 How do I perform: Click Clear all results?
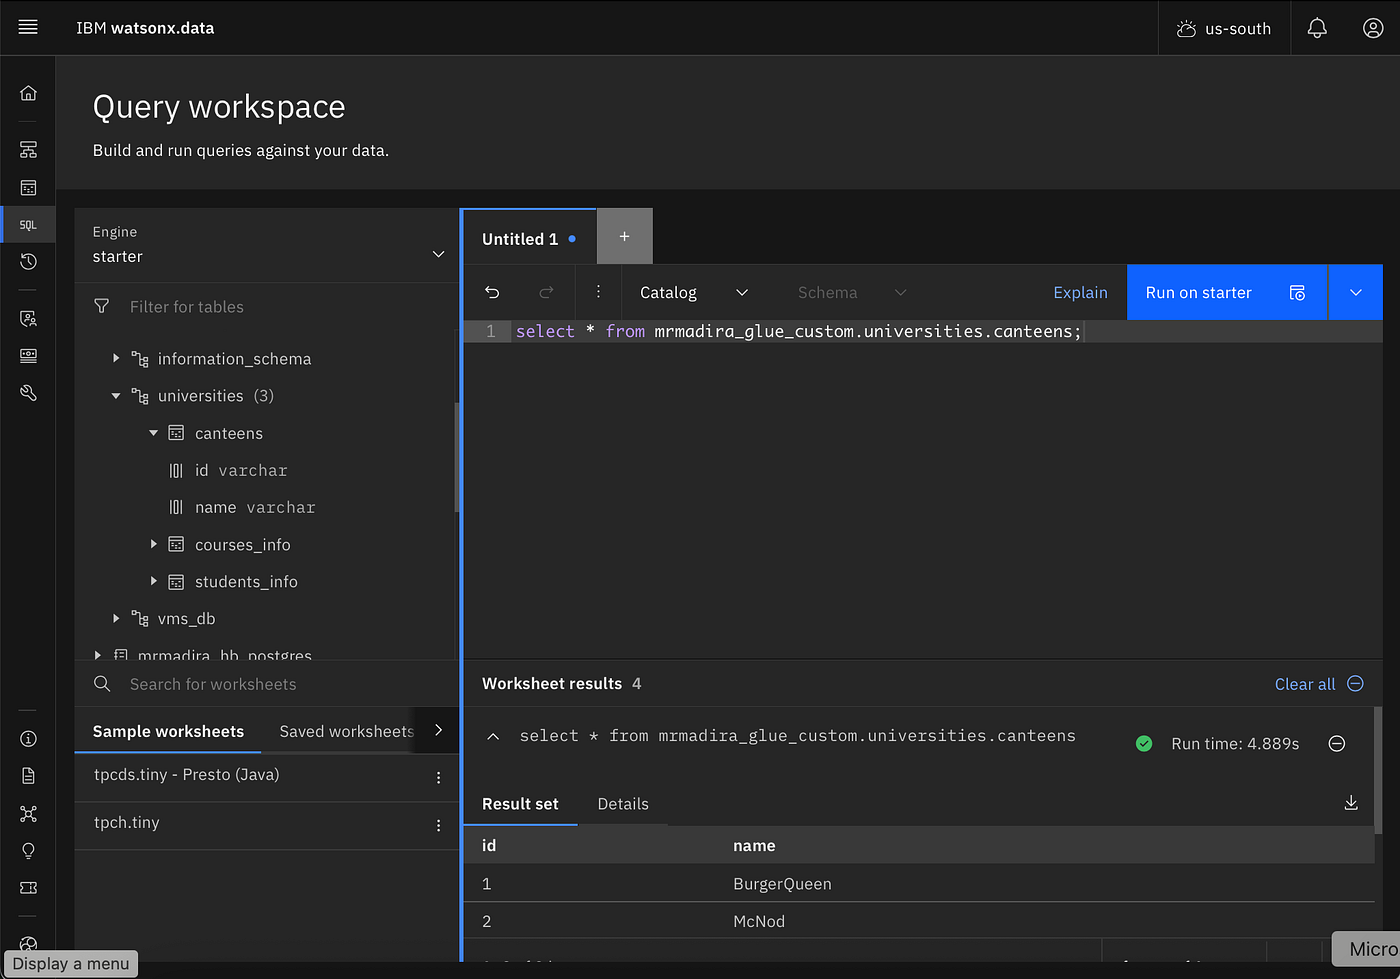point(1319,684)
